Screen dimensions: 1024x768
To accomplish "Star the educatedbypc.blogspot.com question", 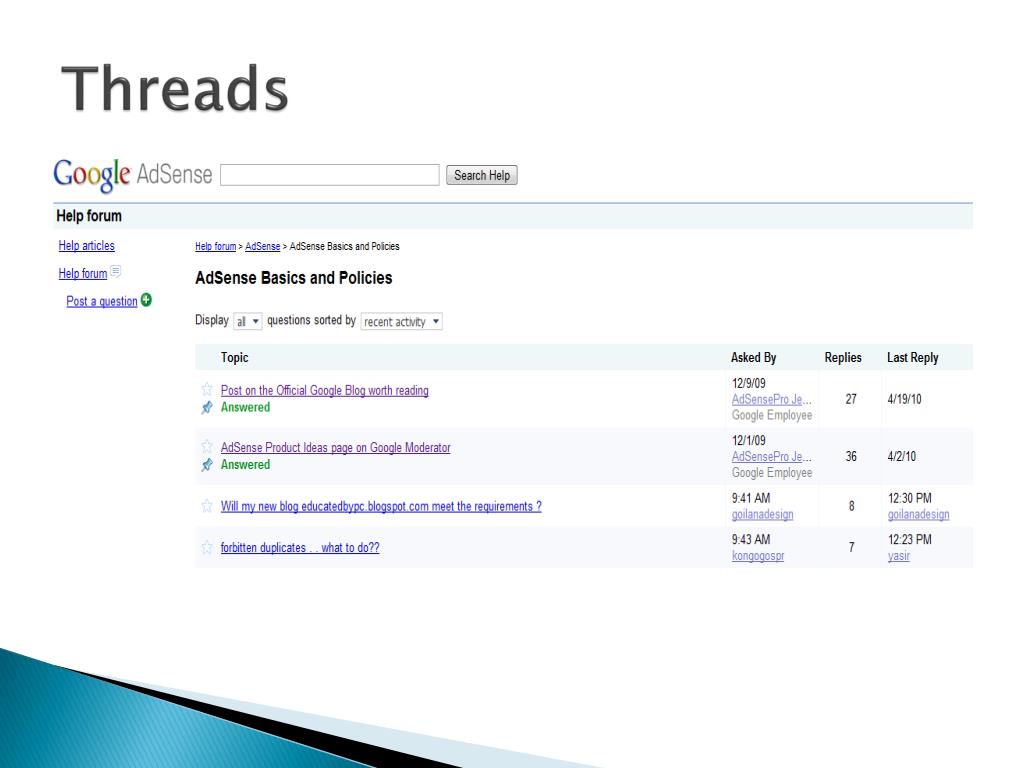I will [x=207, y=506].
